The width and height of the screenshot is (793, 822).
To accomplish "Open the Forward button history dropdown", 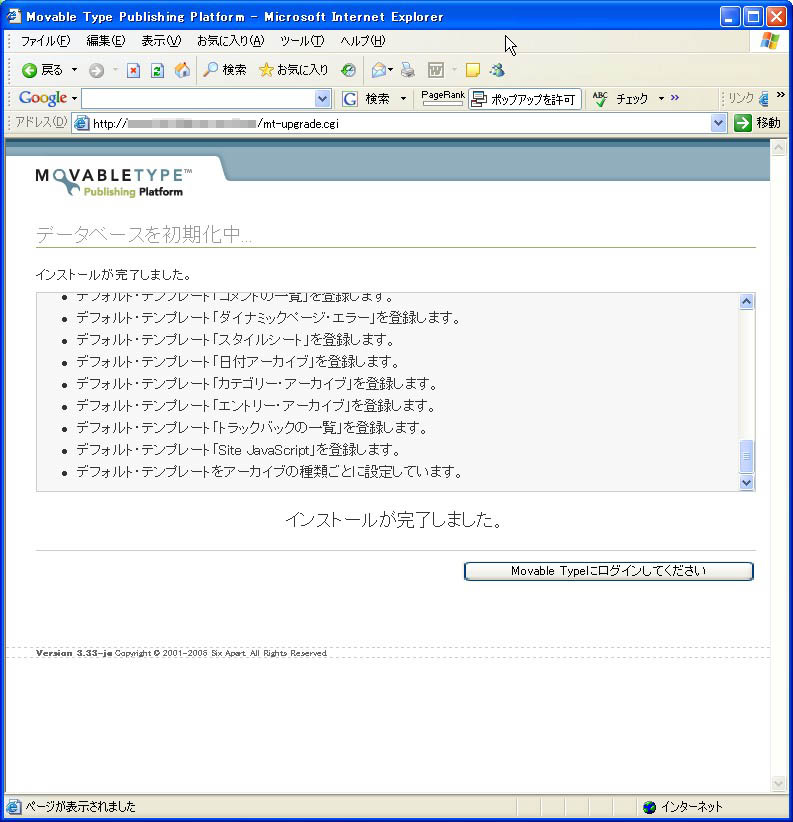I will [x=115, y=70].
